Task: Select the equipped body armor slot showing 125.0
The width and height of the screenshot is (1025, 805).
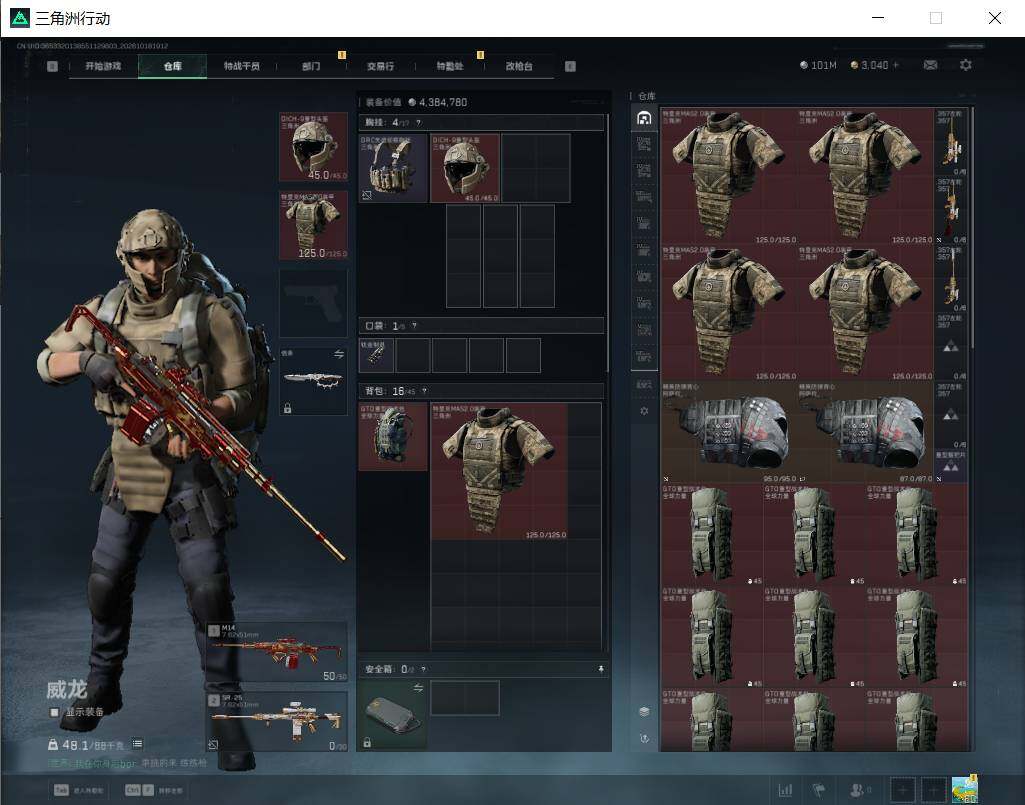Action: pos(313,226)
